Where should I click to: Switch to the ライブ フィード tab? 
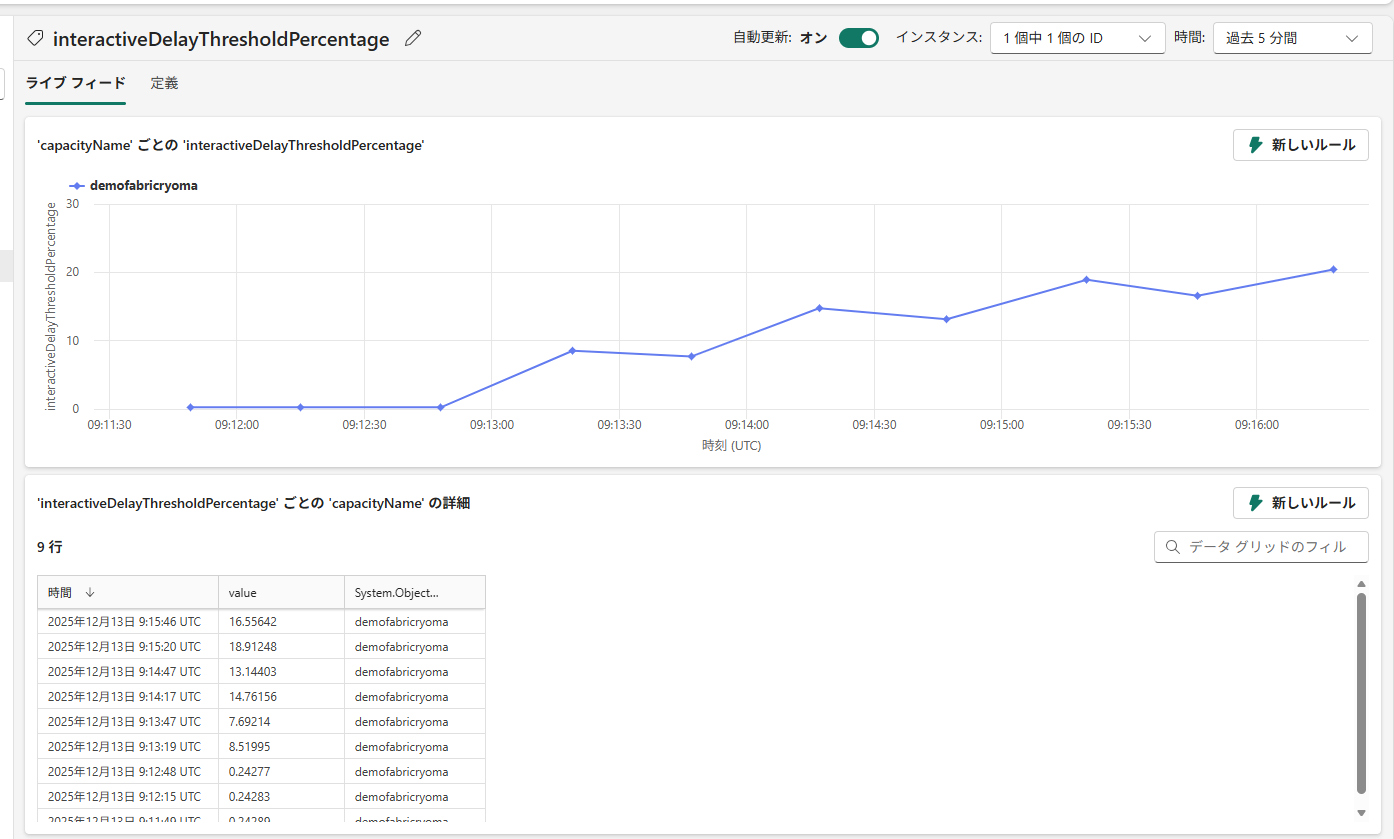[x=76, y=83]
